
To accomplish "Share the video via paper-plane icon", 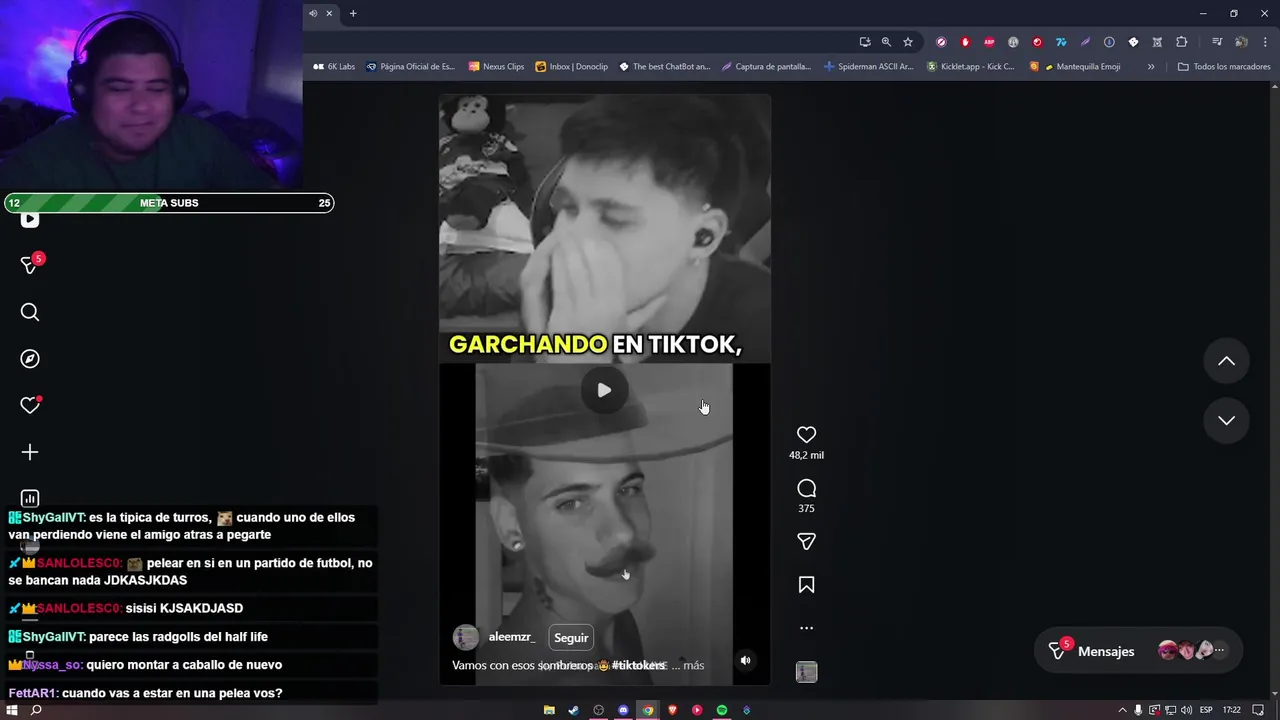I will (x=806, y=541).
